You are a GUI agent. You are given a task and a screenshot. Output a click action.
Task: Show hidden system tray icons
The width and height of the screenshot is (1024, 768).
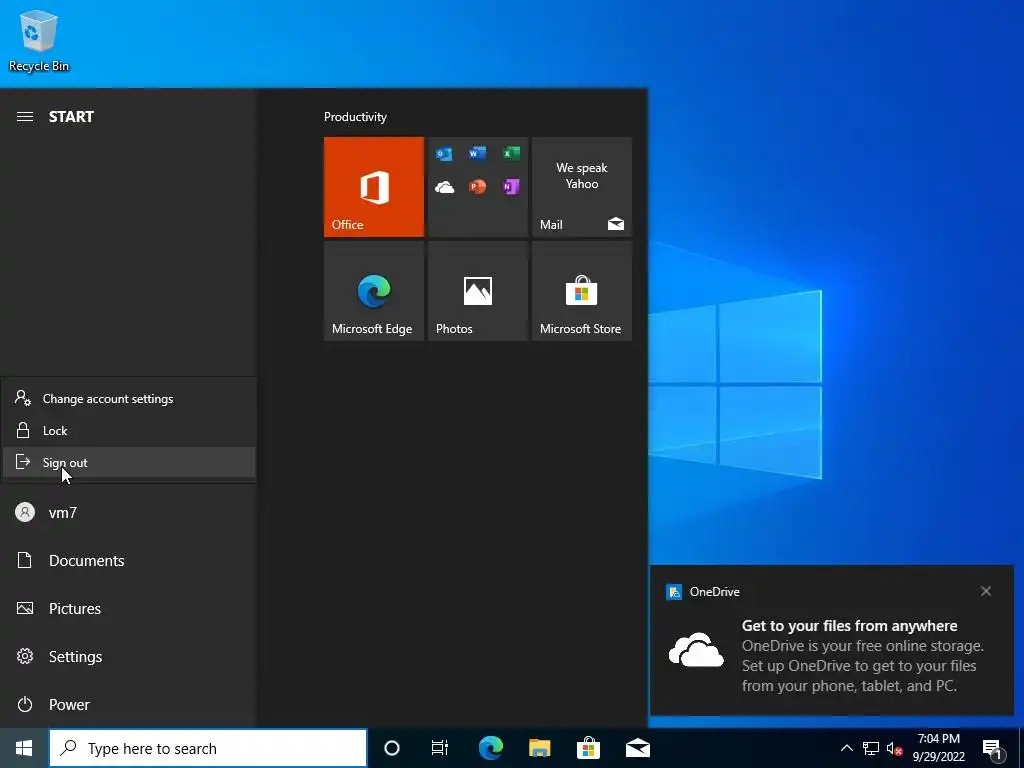click(846, 748)
